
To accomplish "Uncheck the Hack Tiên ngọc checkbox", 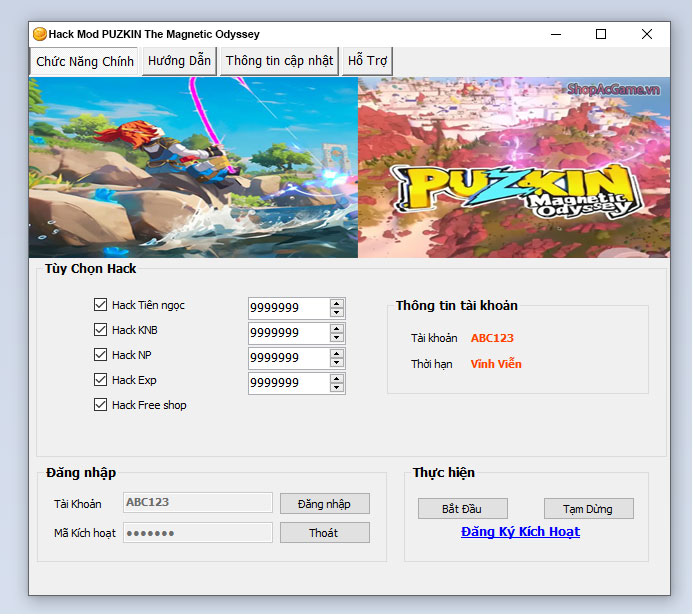I will click(100, 304).
